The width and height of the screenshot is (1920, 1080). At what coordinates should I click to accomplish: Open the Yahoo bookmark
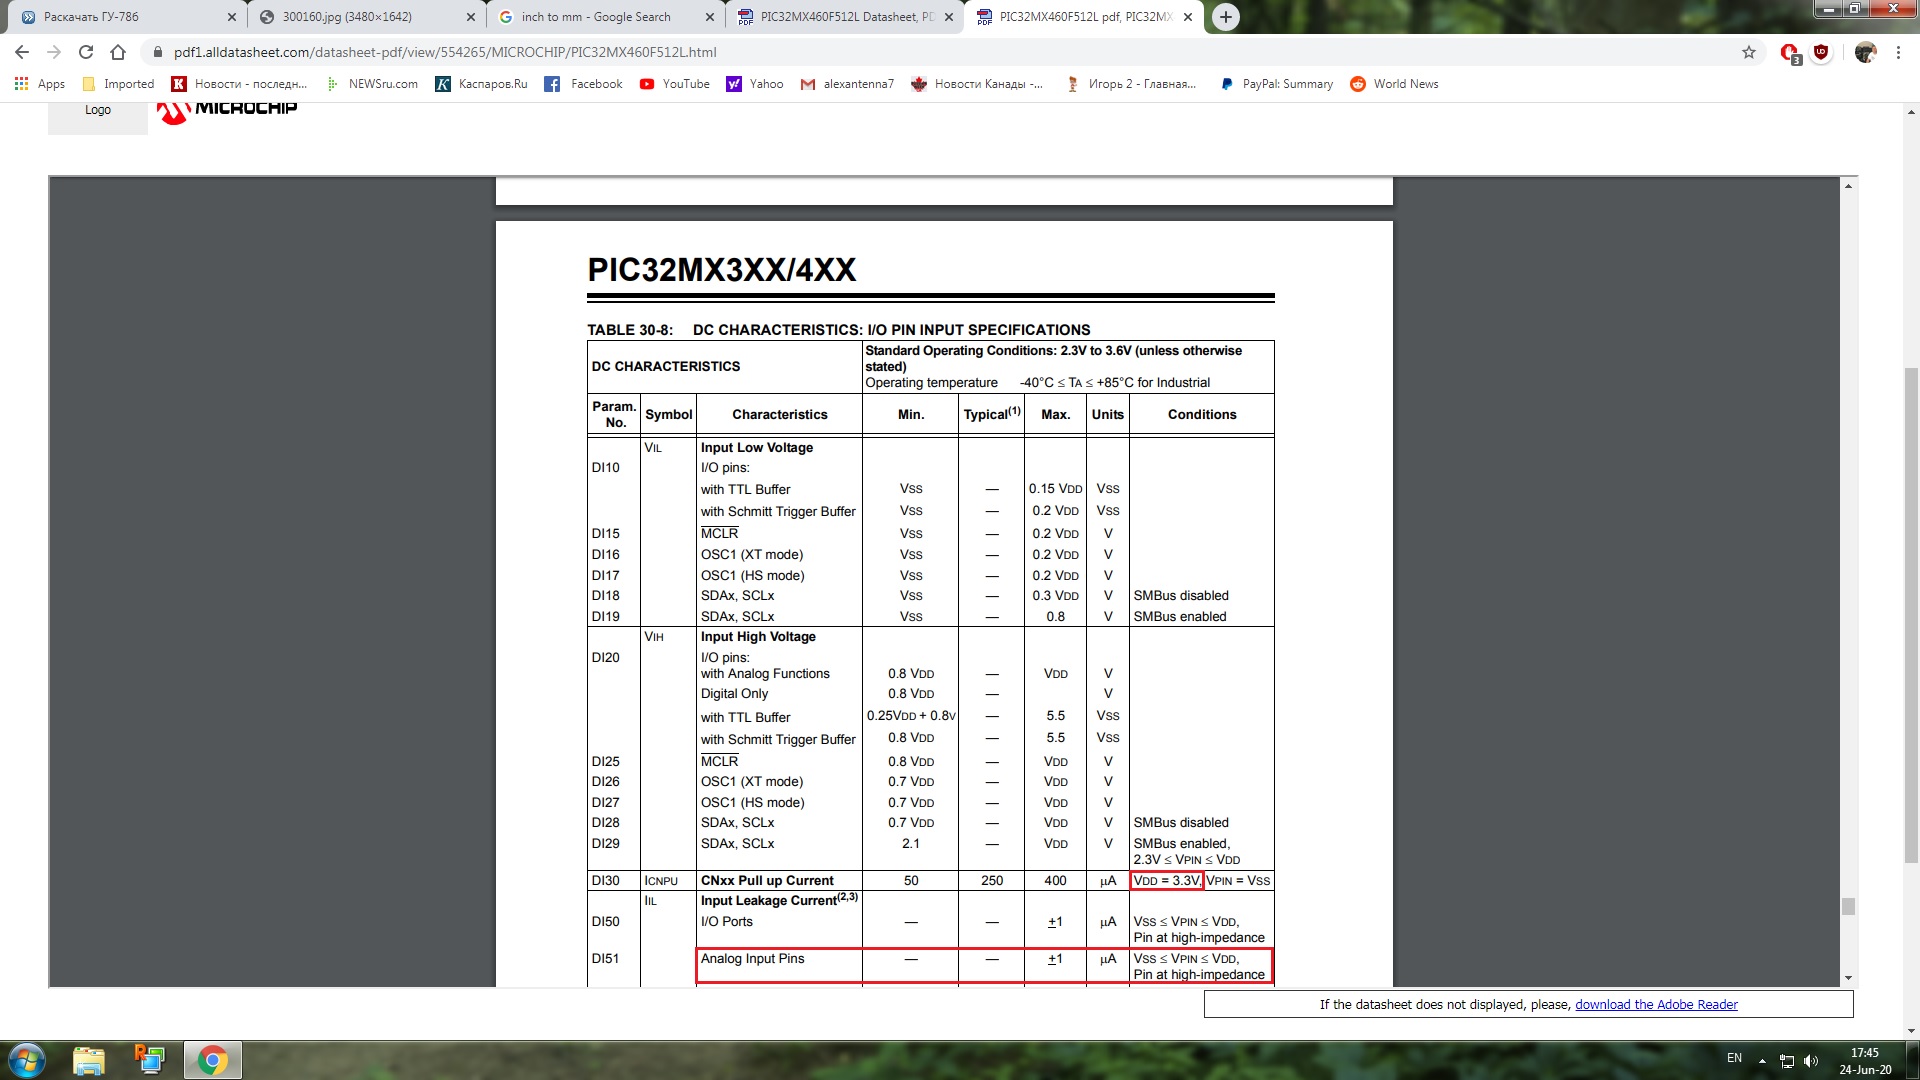coord(755,84)
